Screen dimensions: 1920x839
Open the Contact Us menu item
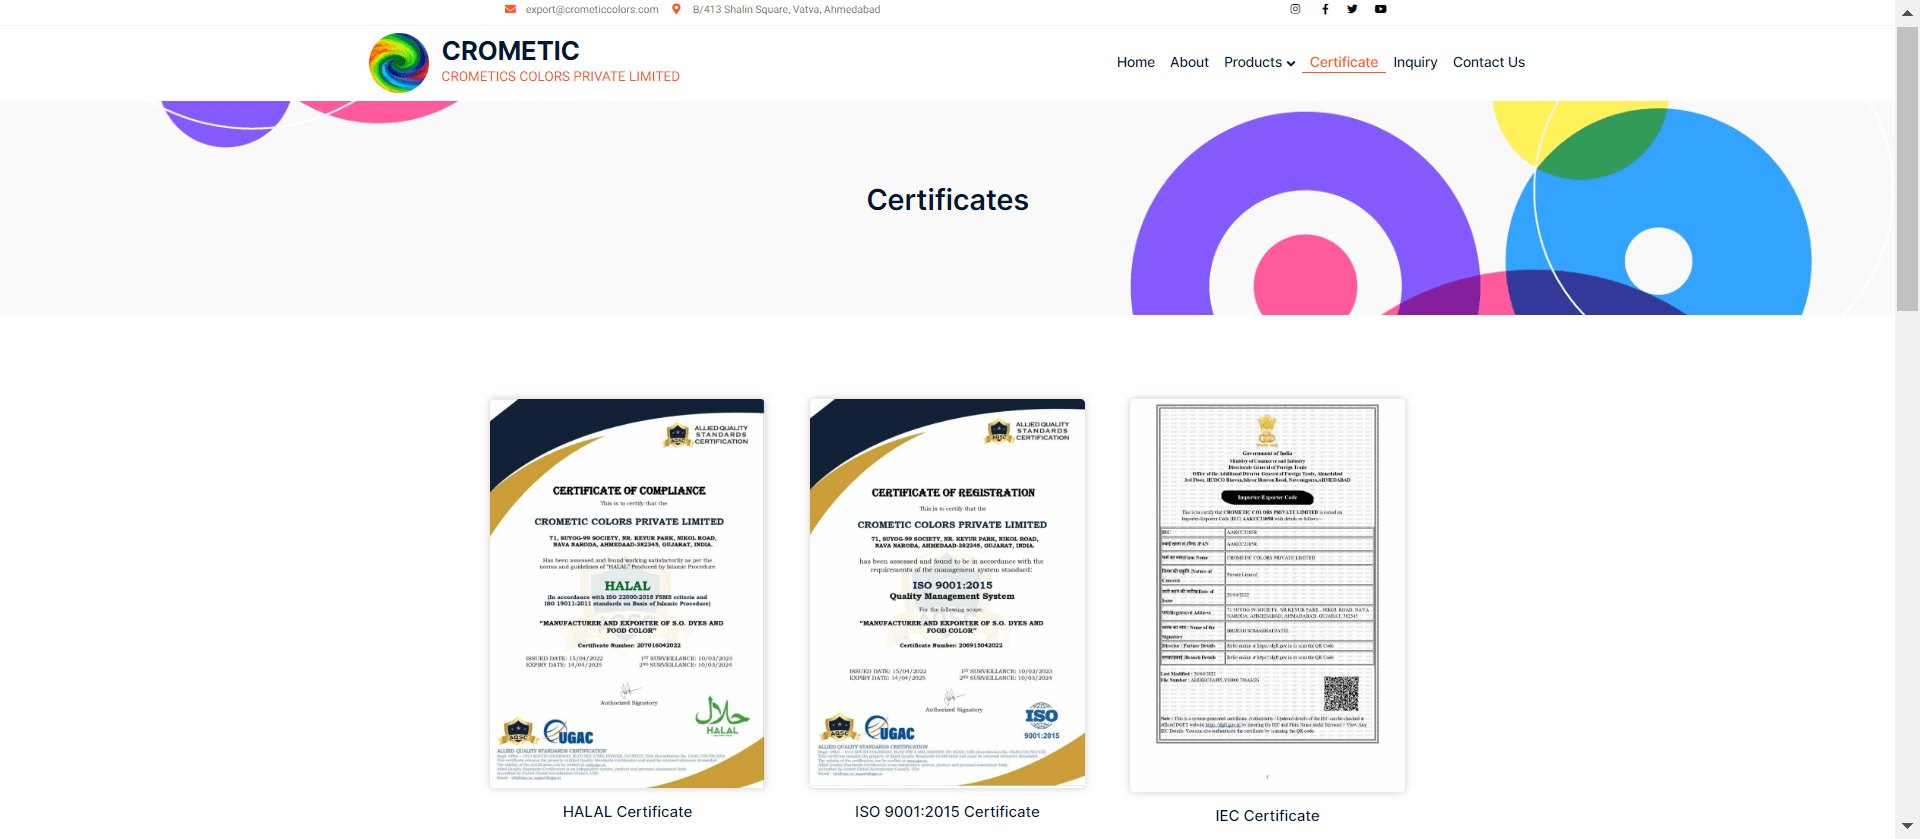click(1488, 62)
